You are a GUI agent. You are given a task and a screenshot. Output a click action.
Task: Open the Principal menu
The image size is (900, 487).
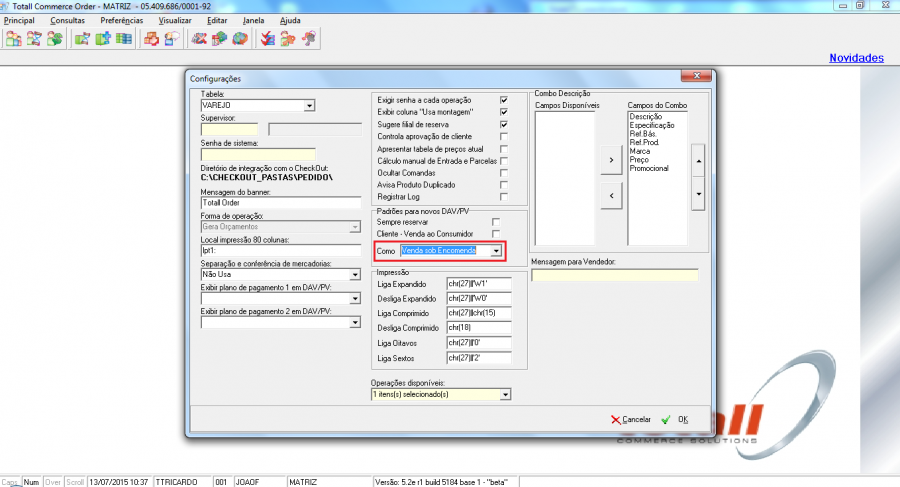[x=19, y=20]
